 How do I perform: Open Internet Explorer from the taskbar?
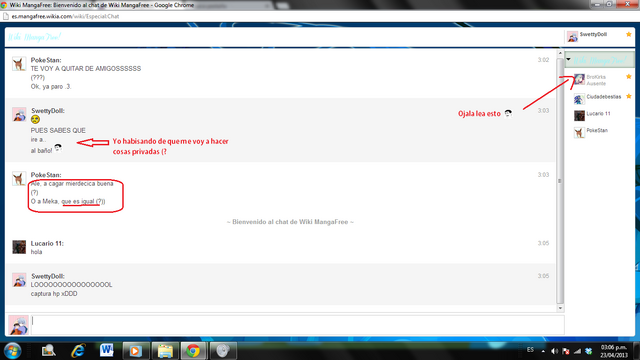tap(78, 351)
